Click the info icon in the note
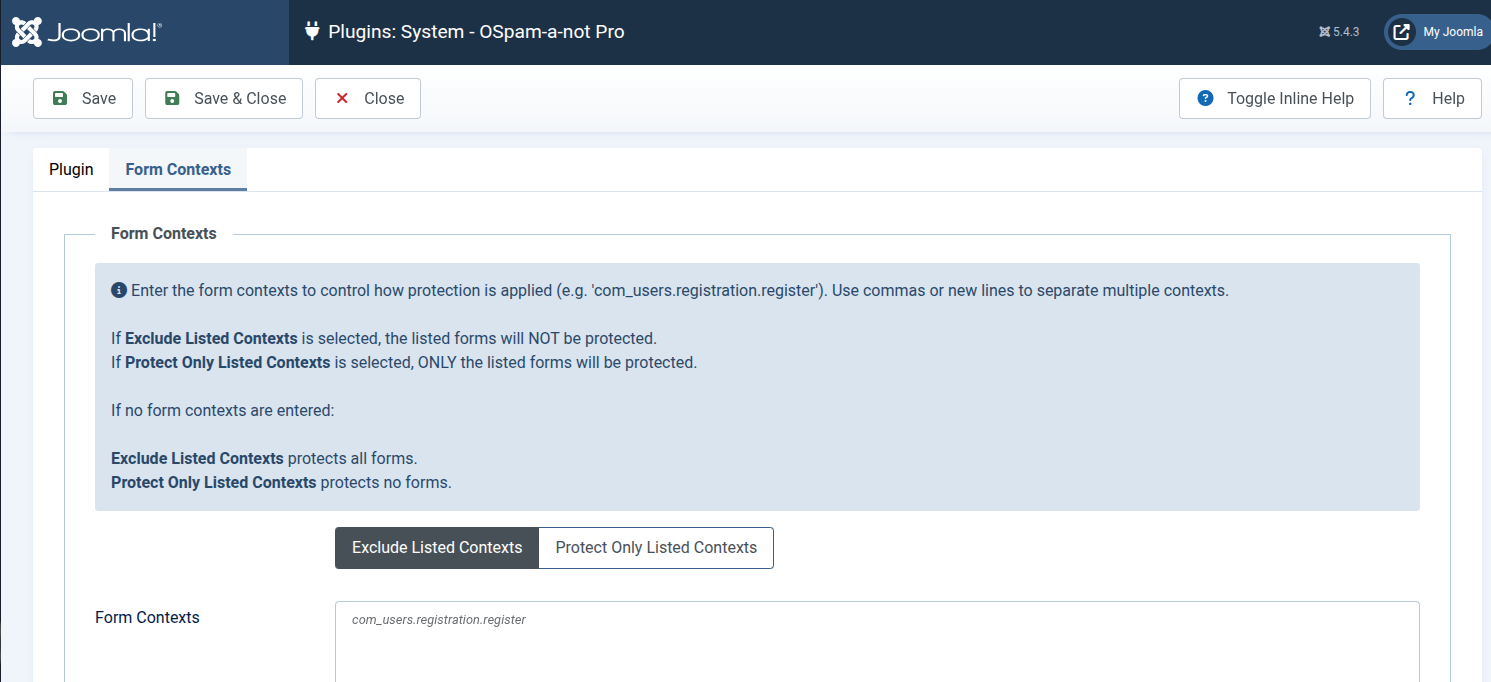Image resolution: width=1491 pixels, height=682 pixels. click(x=119, y=291)
